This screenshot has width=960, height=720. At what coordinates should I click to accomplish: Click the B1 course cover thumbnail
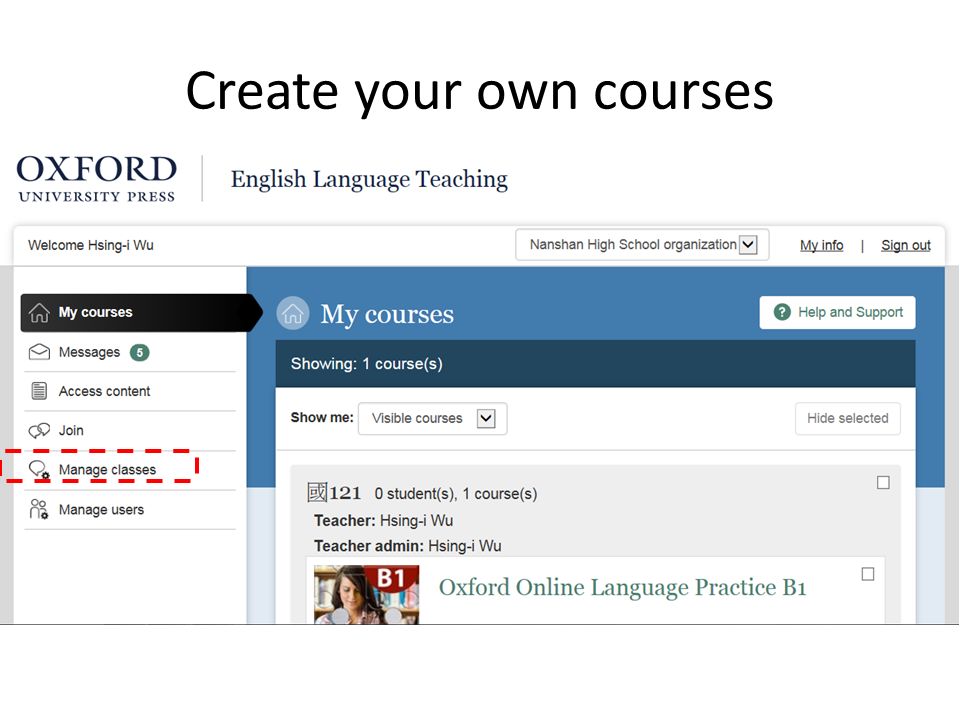point(366,594)
